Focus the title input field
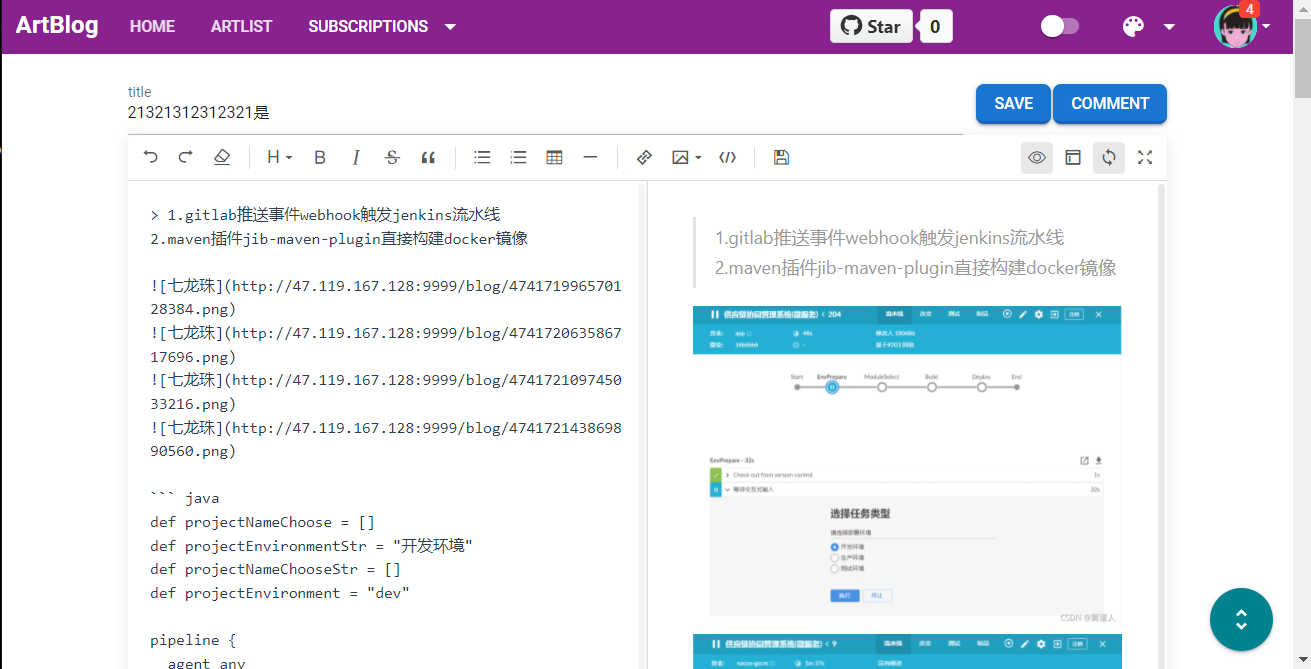Screen dimensions: 1311x669 [545, 113]
